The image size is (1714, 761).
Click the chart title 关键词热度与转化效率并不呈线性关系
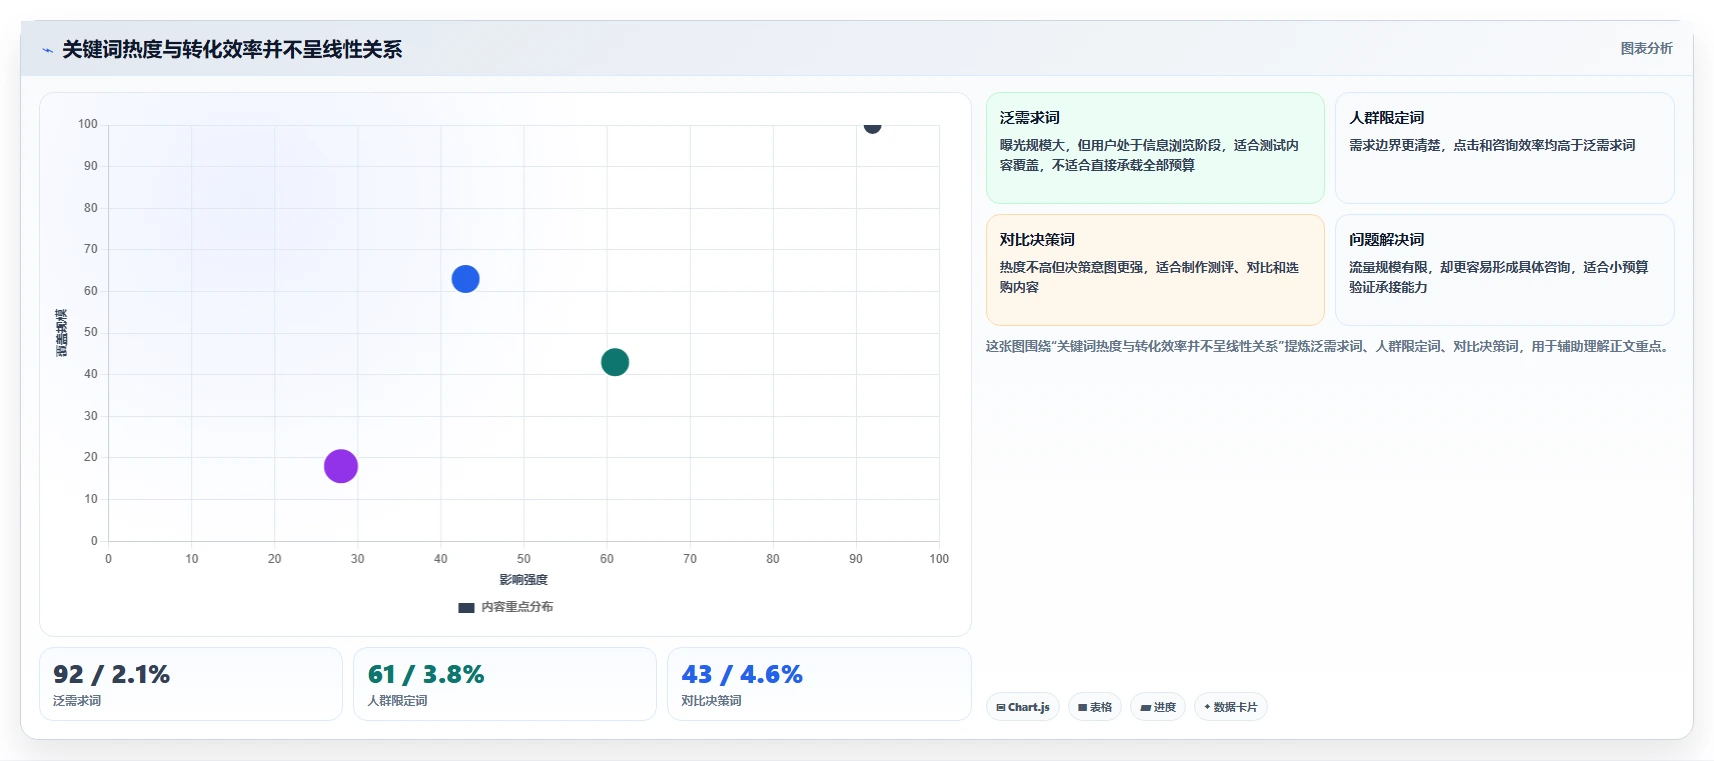[232, 50]
